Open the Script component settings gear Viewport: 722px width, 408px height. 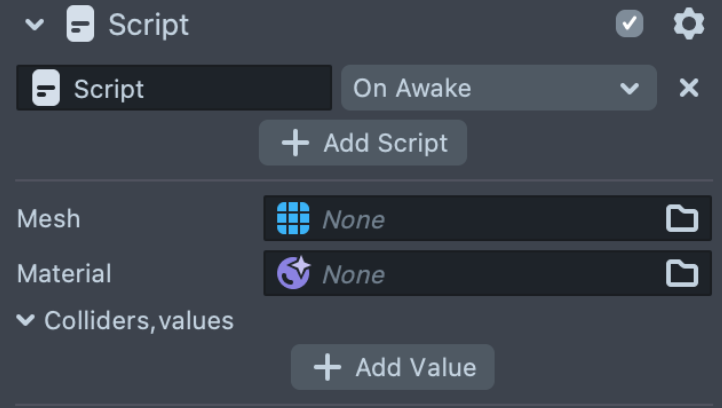click(688, 24)
